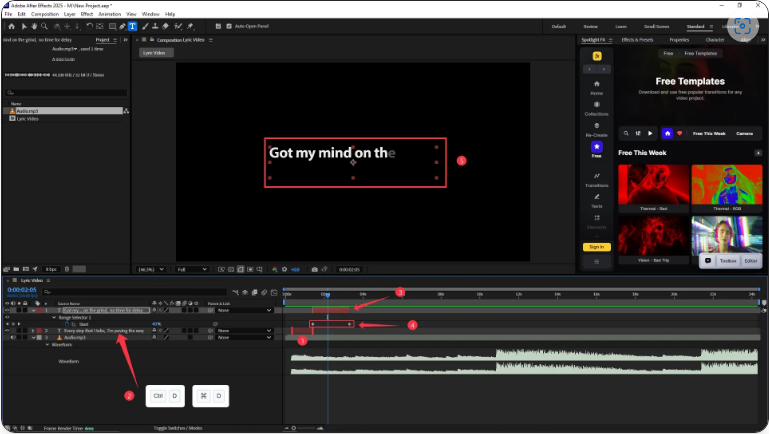
Task: Toggle the Start property stopwatch
Action: point(67,324)
